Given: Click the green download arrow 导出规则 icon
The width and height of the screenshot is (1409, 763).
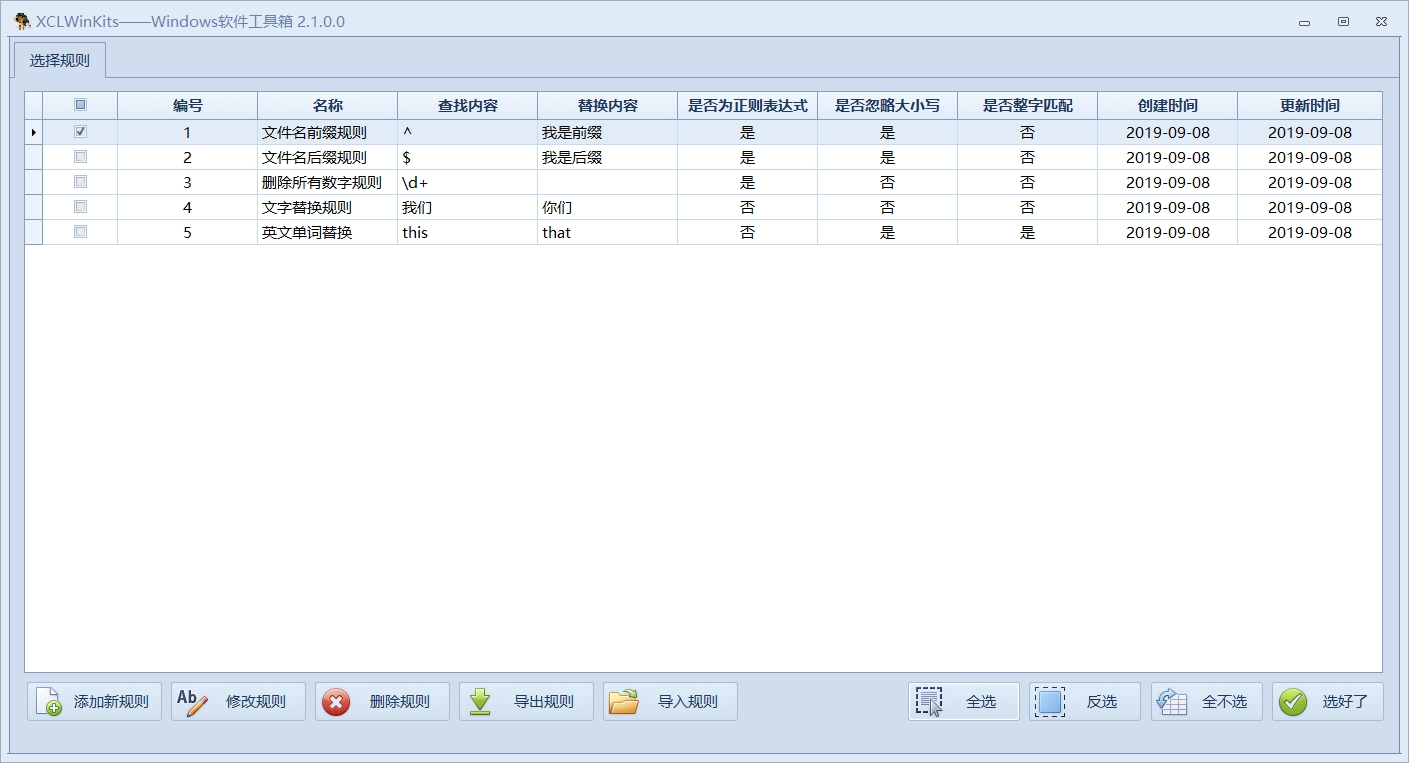Looking at the screenshot, I should click(x=480, y=702).
